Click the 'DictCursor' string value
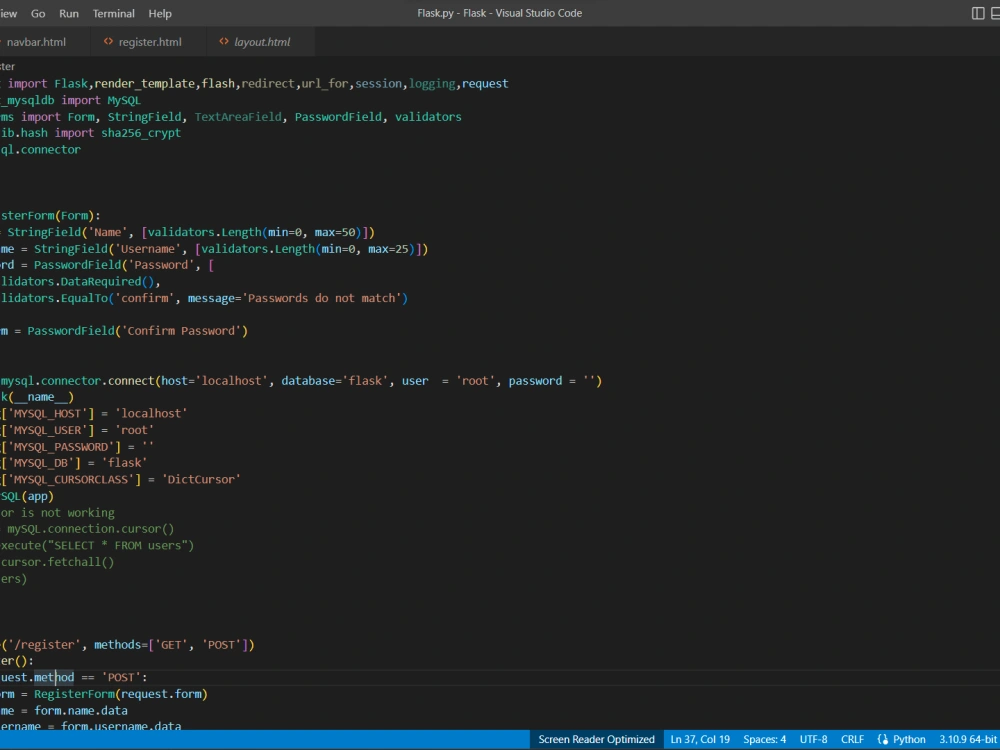1000x750 pixels. [201, 479]
